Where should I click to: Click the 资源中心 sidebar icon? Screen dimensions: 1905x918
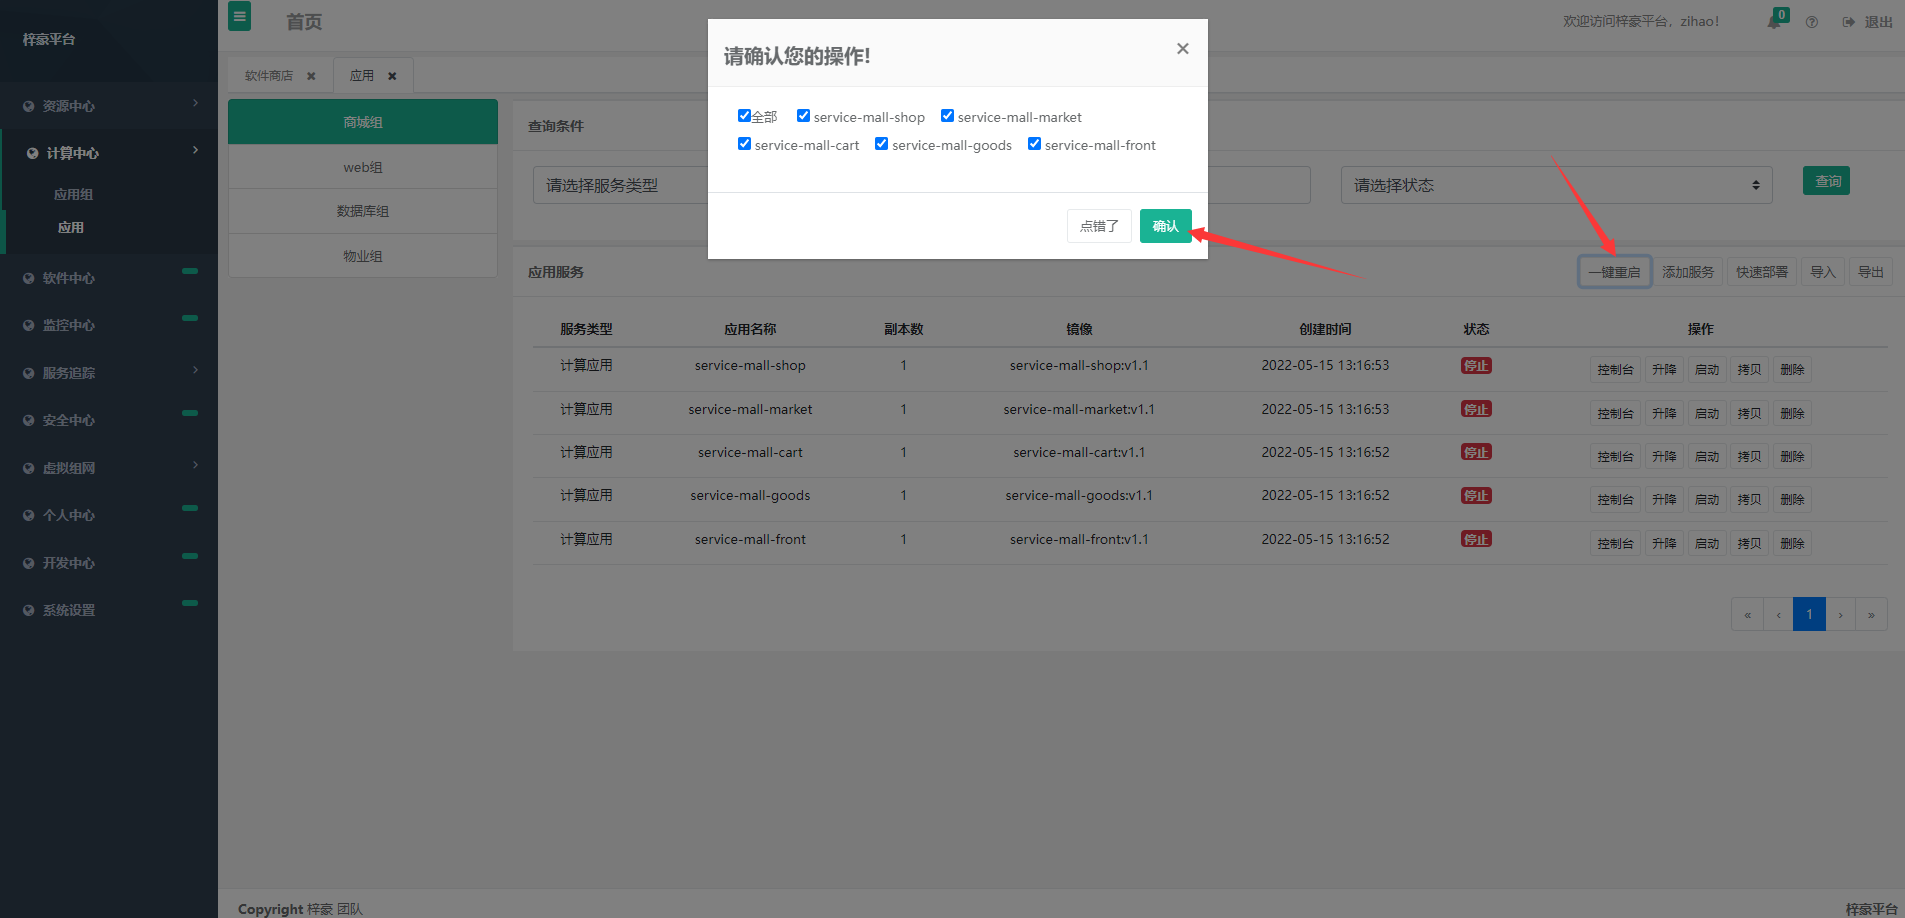[x=29, y=106]
